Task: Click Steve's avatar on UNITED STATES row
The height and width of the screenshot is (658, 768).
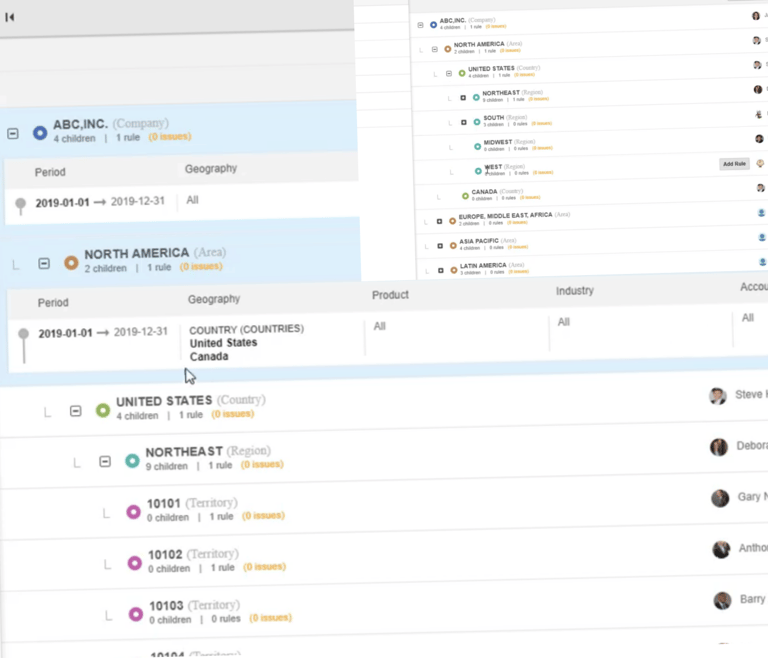Action: (718, 396)
